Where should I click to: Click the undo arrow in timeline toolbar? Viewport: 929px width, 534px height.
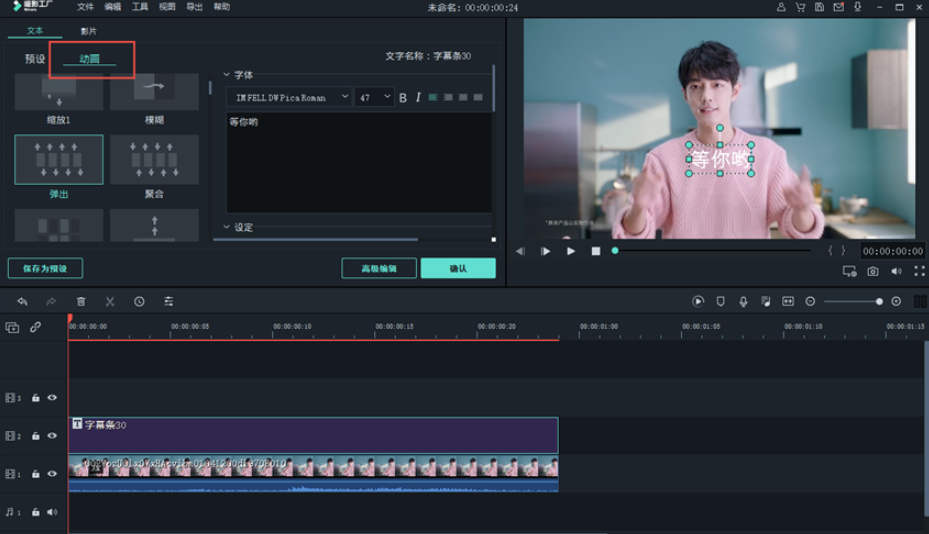(x=22, y=301)
